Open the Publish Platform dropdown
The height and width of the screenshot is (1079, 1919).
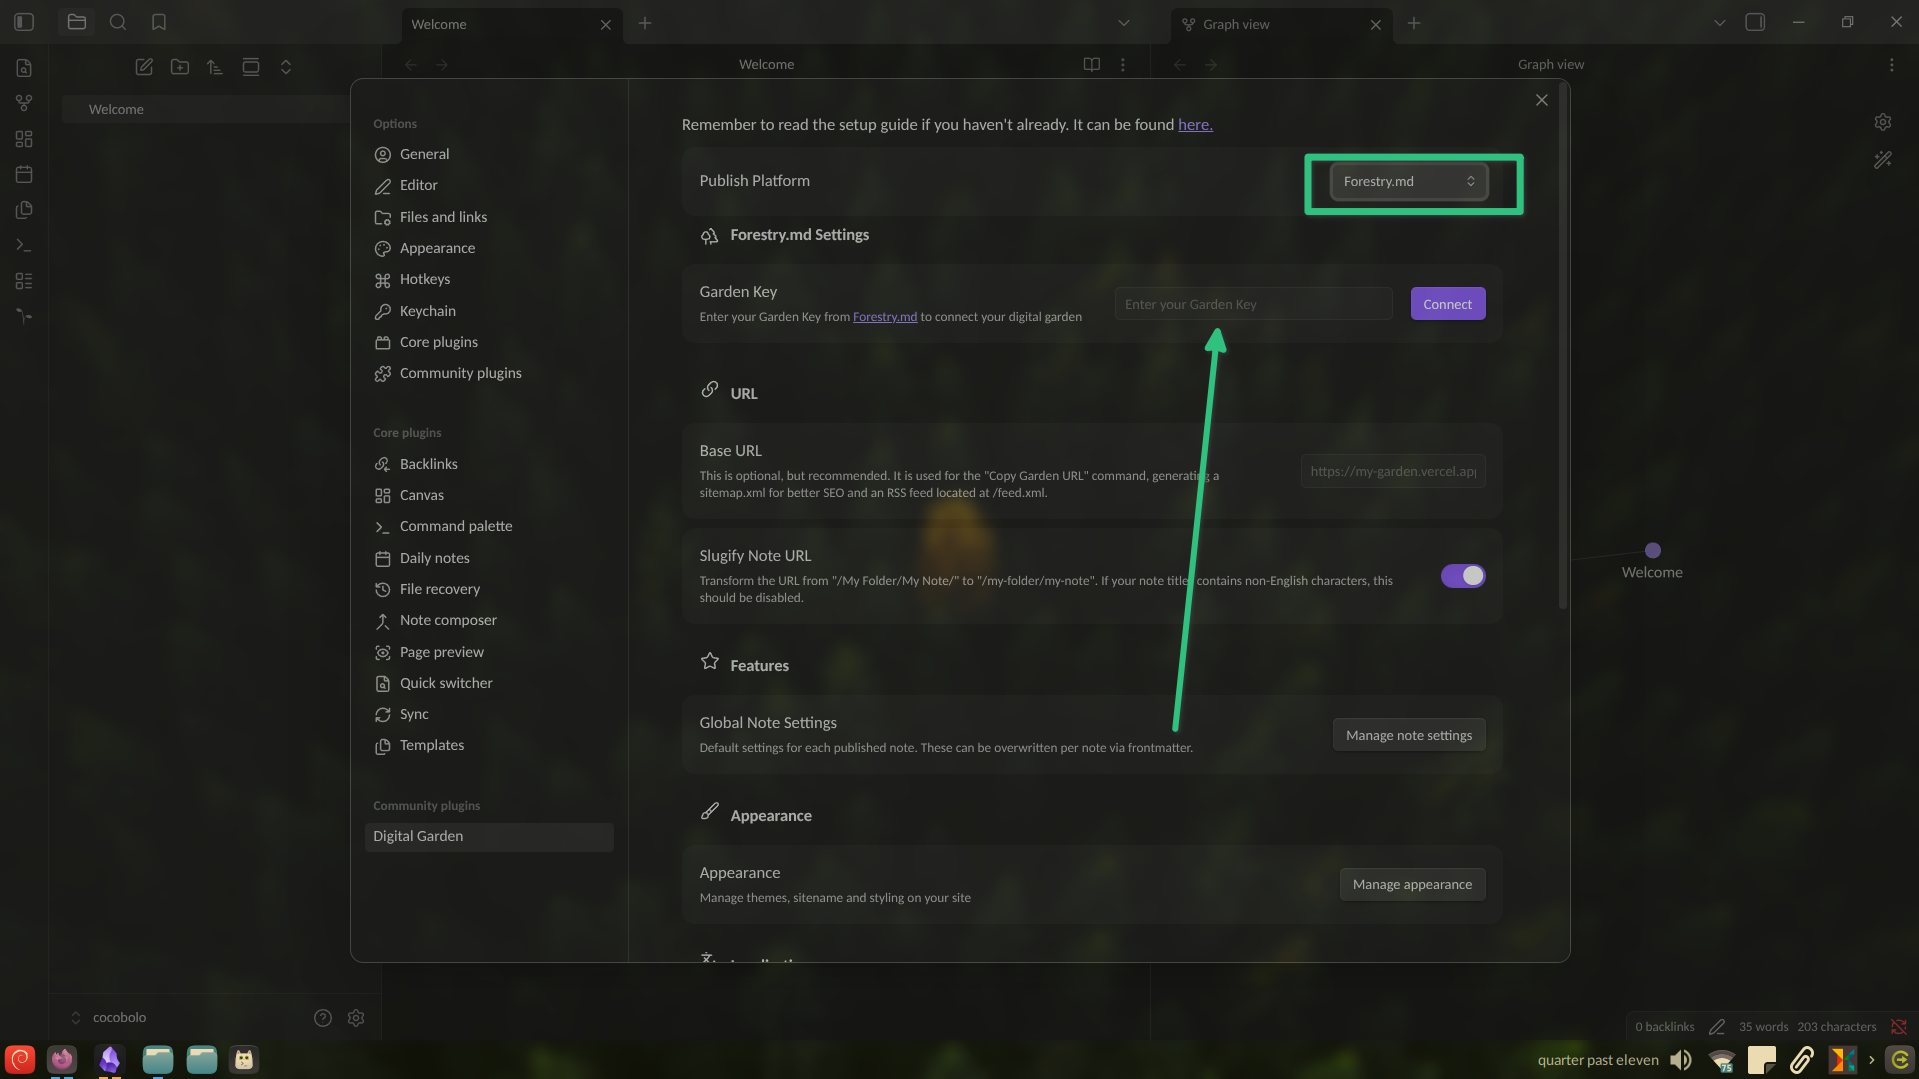pyautogui.click(x=1409, y=182)
